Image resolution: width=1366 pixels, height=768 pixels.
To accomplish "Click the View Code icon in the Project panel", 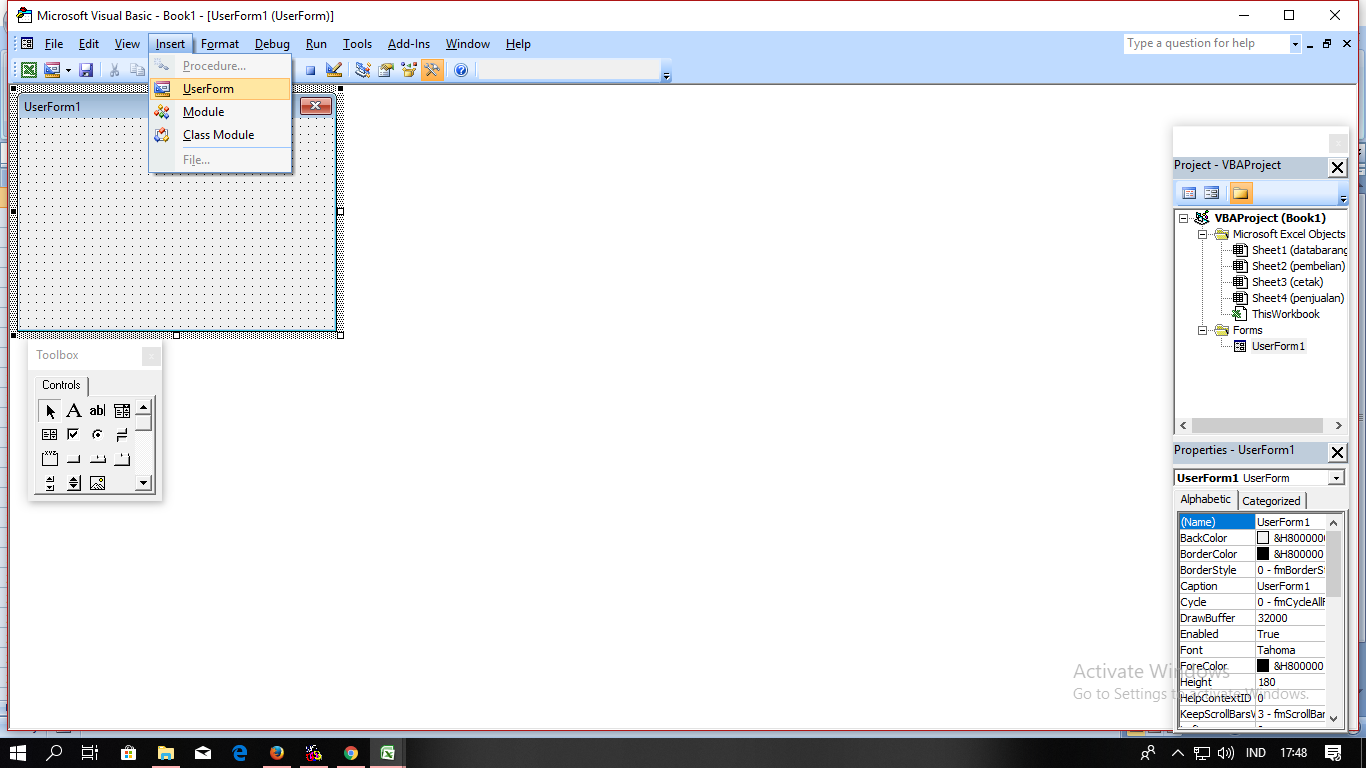I will [x=1189, y=193].
